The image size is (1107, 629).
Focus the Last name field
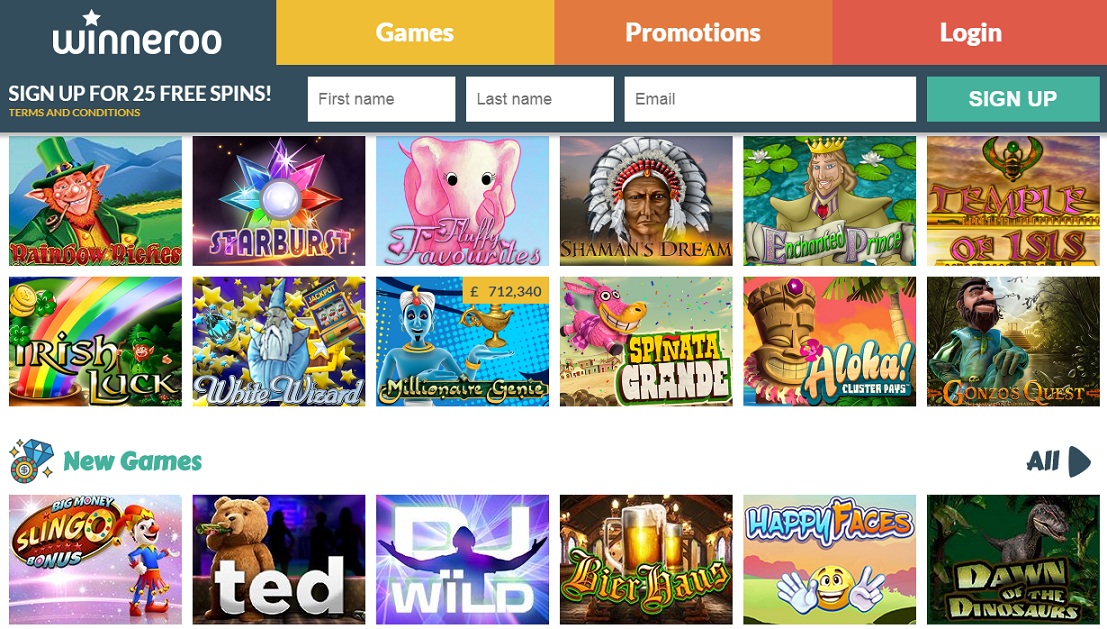coord(539,99)
